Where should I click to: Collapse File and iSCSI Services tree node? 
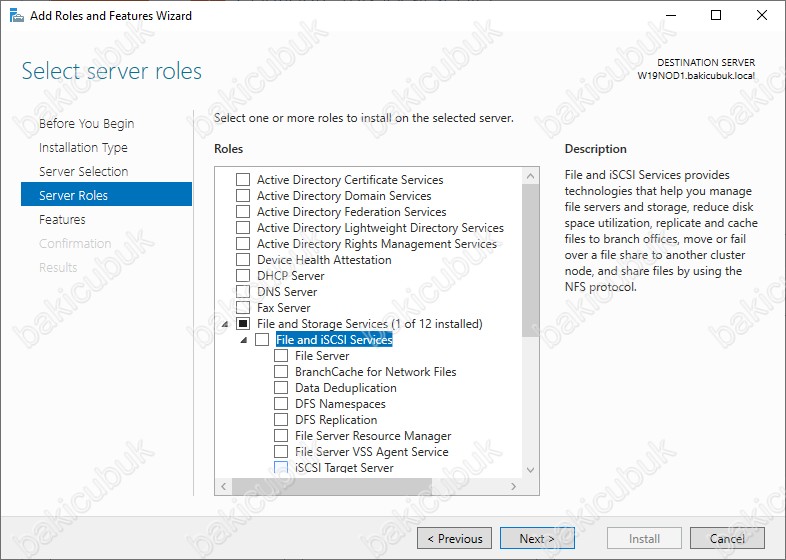tap(244, 340)
